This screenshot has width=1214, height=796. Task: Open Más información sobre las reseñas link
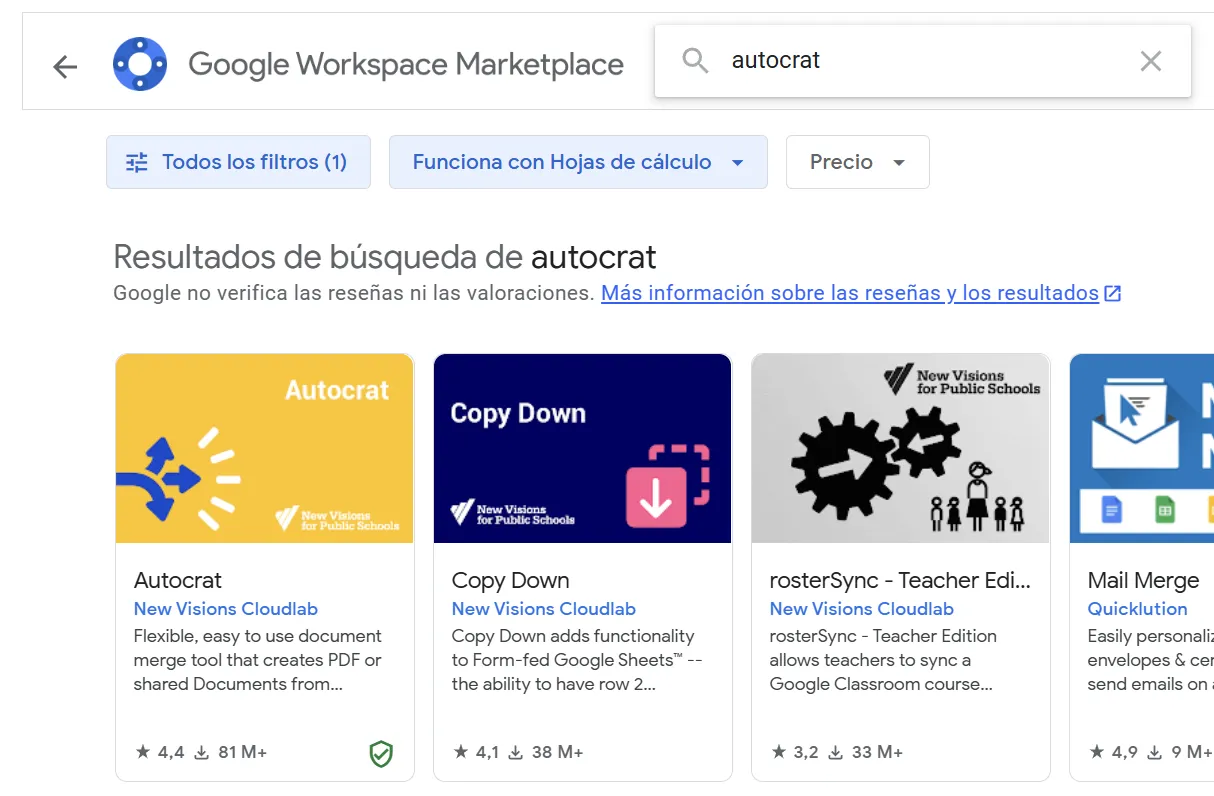[850, 293]
